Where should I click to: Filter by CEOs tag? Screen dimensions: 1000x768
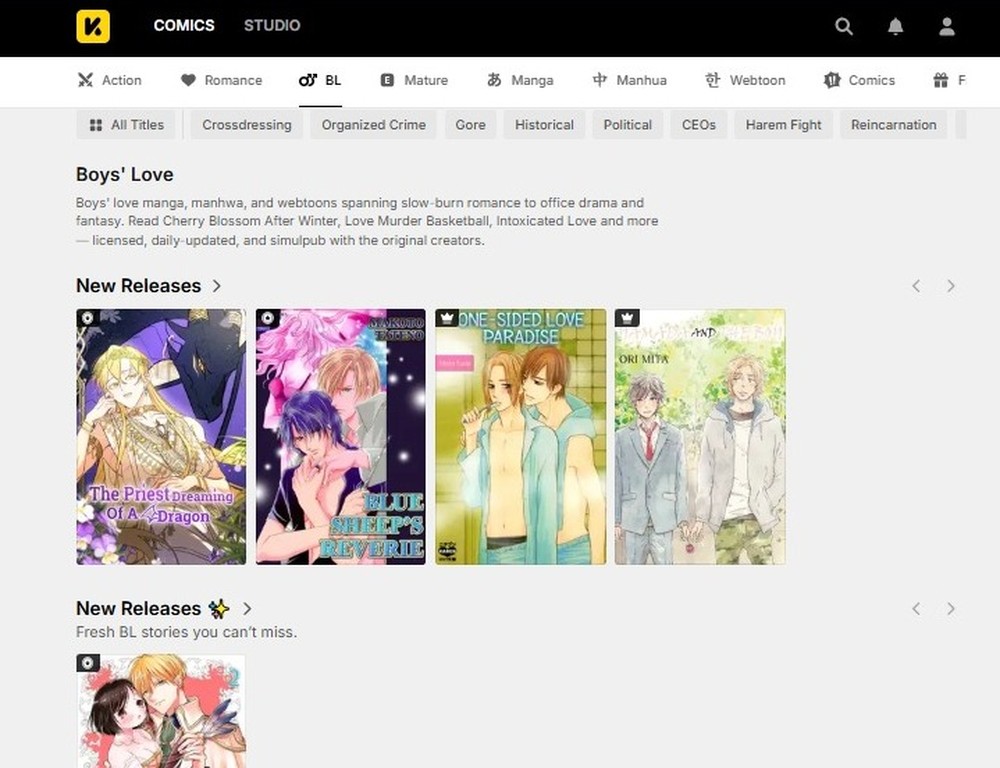tap(699, 125)
